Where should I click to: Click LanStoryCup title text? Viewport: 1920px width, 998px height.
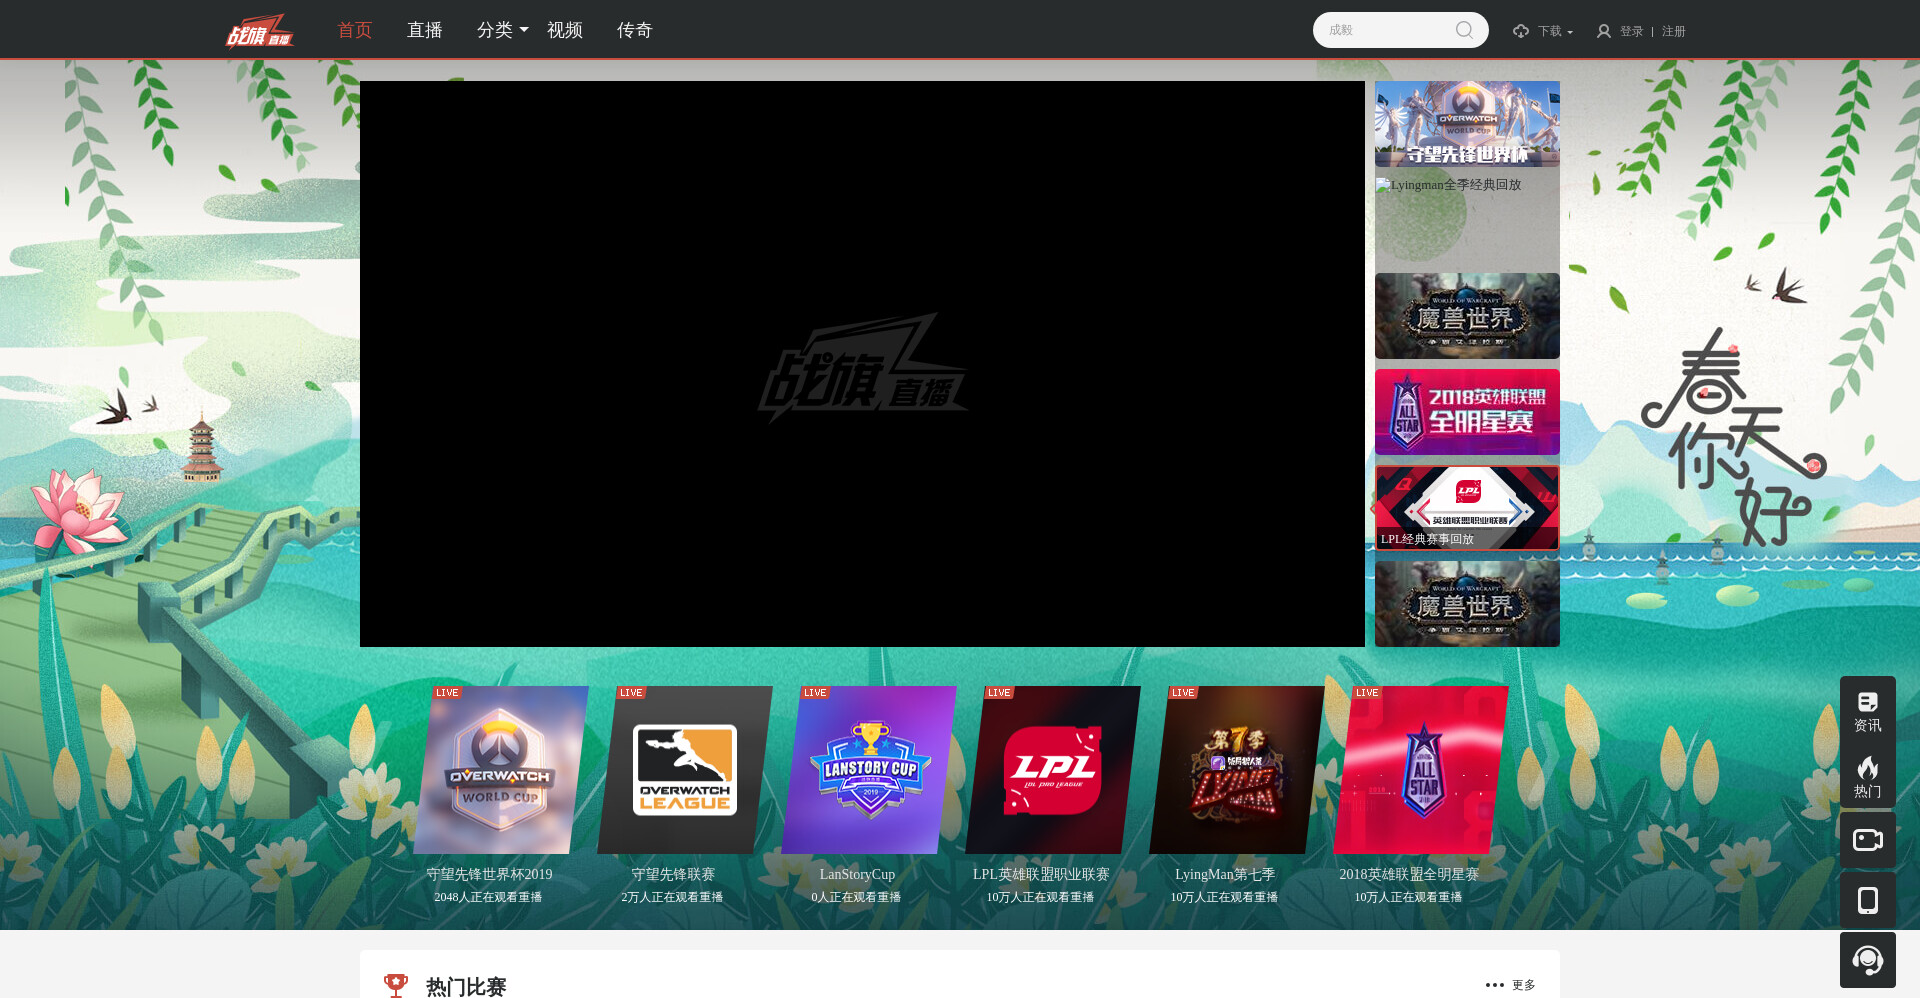click(857, 874)
